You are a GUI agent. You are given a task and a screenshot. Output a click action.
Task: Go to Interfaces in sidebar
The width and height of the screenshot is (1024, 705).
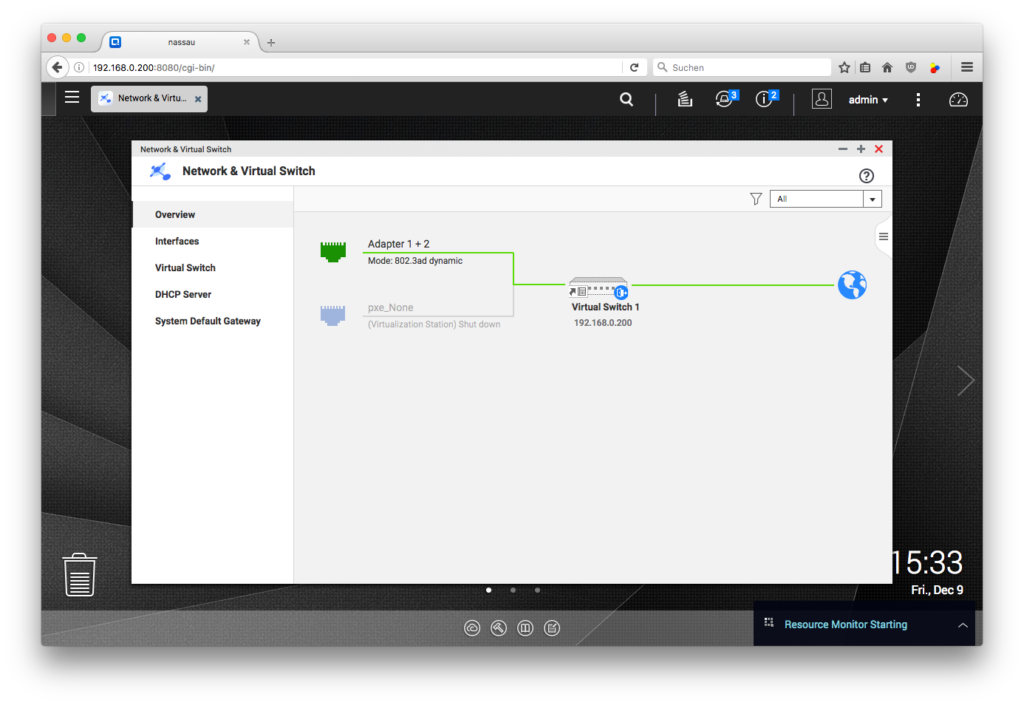(x=177, y=241)
